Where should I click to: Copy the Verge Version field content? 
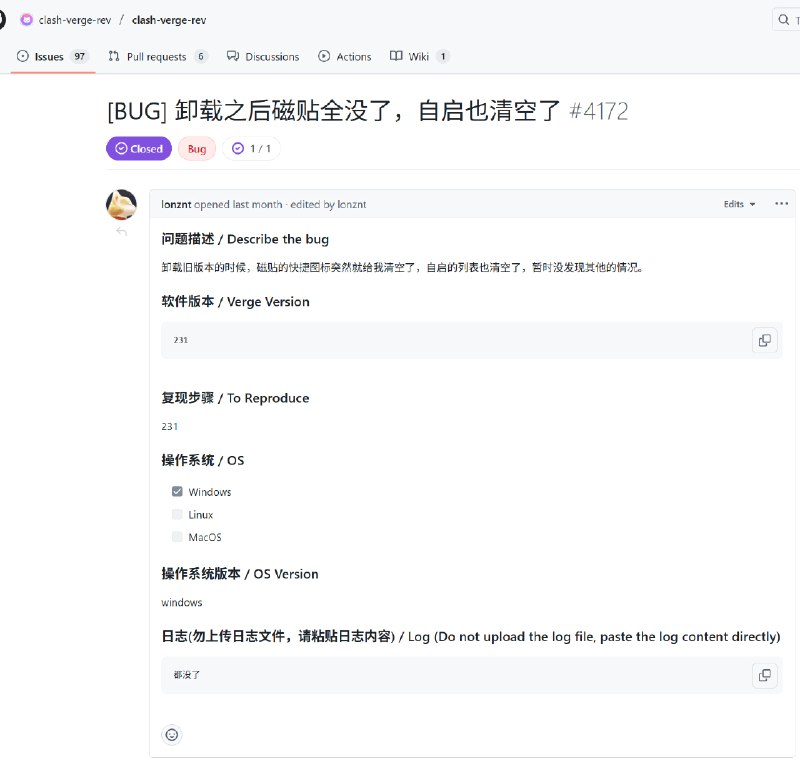[764, 340]
